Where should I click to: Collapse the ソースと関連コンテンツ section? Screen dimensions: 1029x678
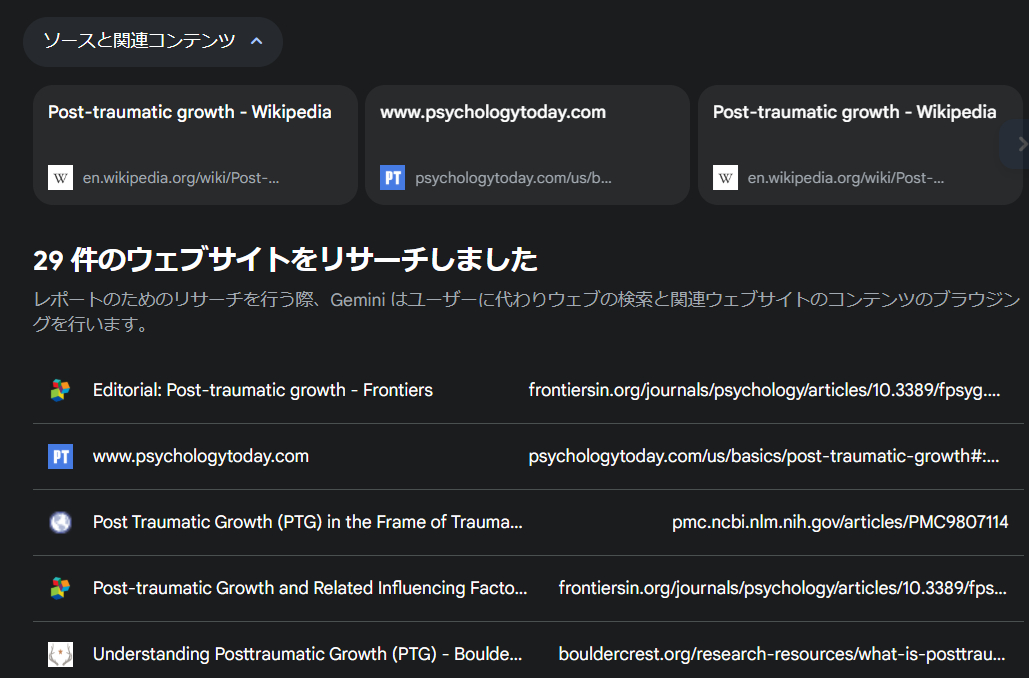pyautogui.click(x=153, y=41)
